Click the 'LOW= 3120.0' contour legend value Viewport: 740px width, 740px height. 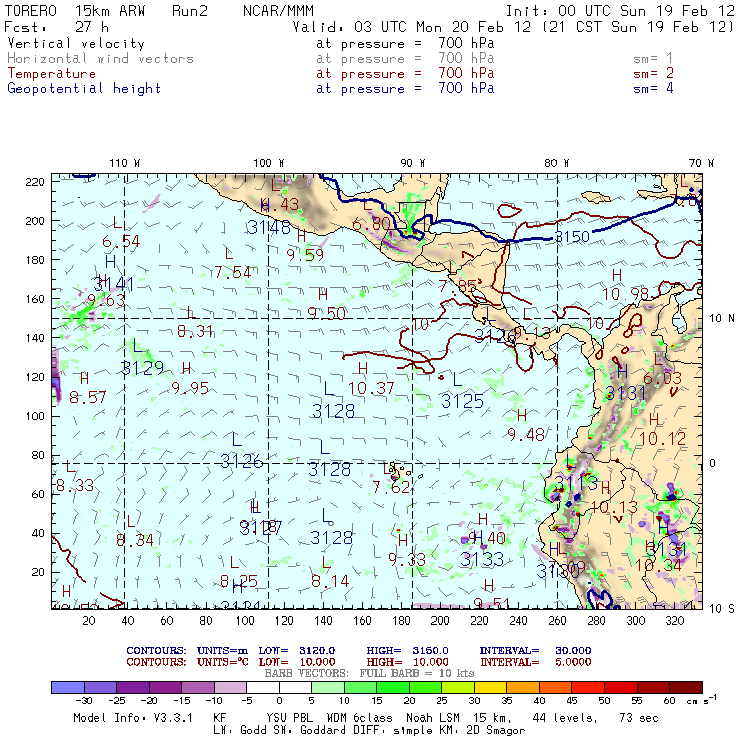tap(297, 651)
